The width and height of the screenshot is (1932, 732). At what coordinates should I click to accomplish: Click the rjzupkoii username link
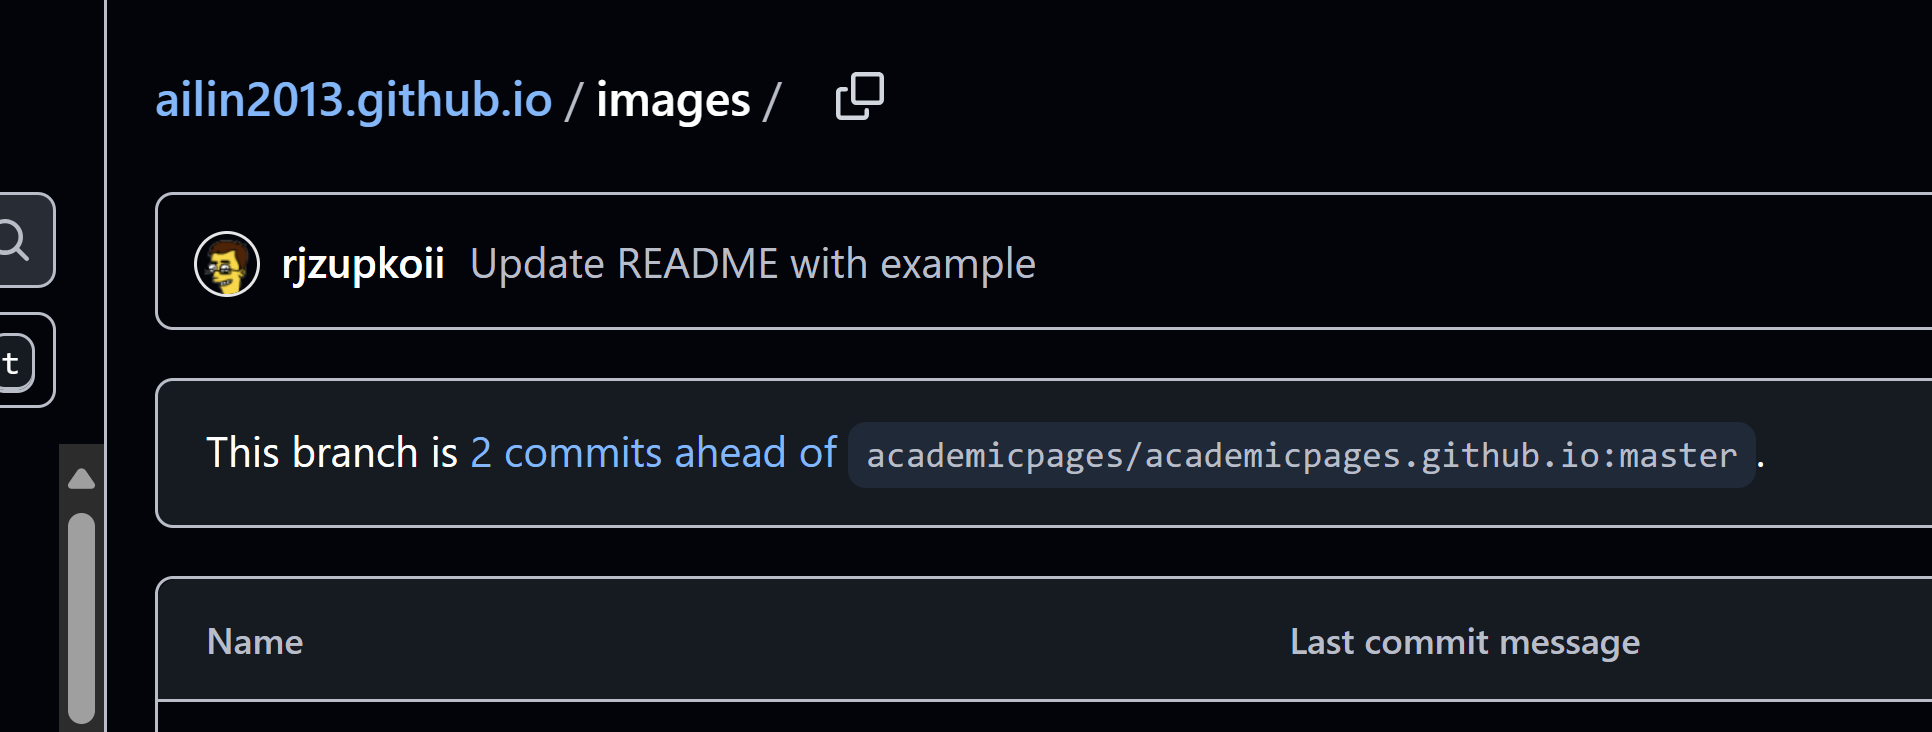pos(362,263)
